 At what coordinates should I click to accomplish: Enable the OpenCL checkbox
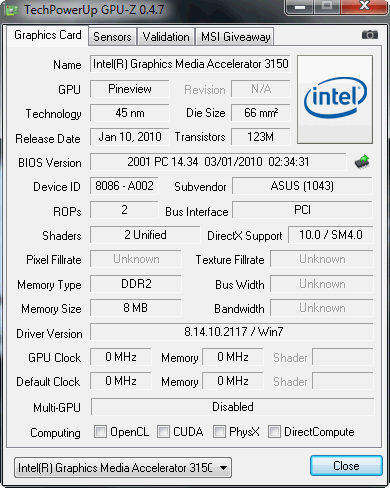click(x=100, y=431)
